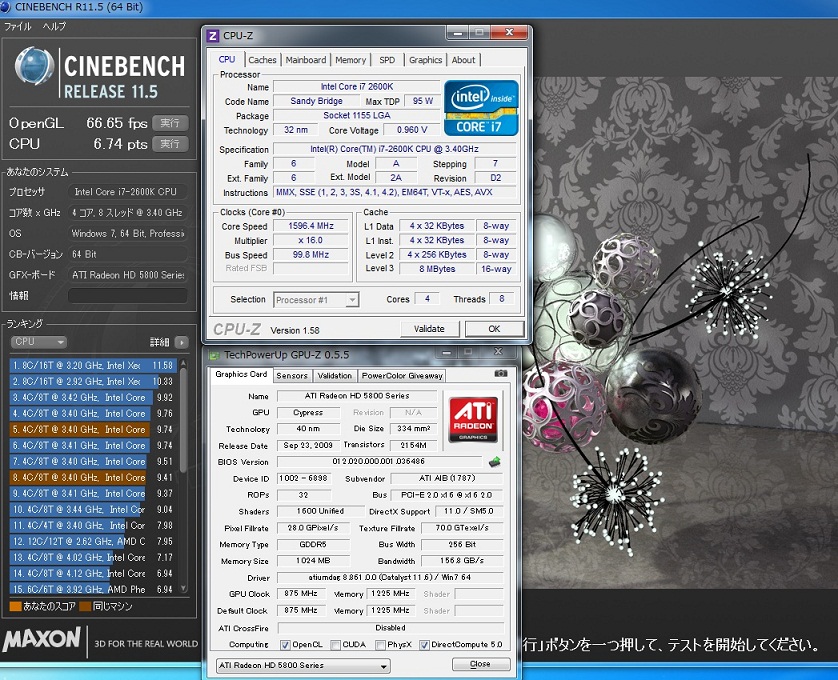Click the MAXON logo
Screen dimensions: 838x680
click(40, 642)
